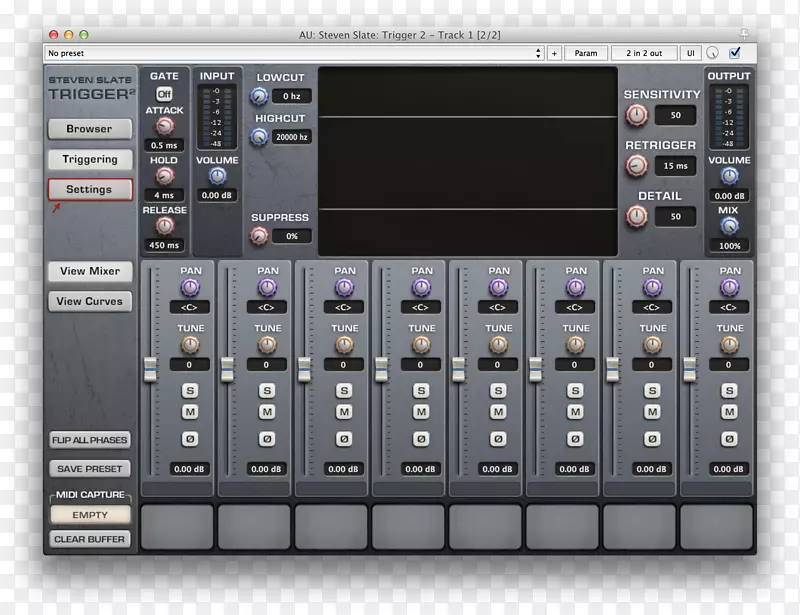Click the Pan knob on channel eight

click(x=730, y=288)
